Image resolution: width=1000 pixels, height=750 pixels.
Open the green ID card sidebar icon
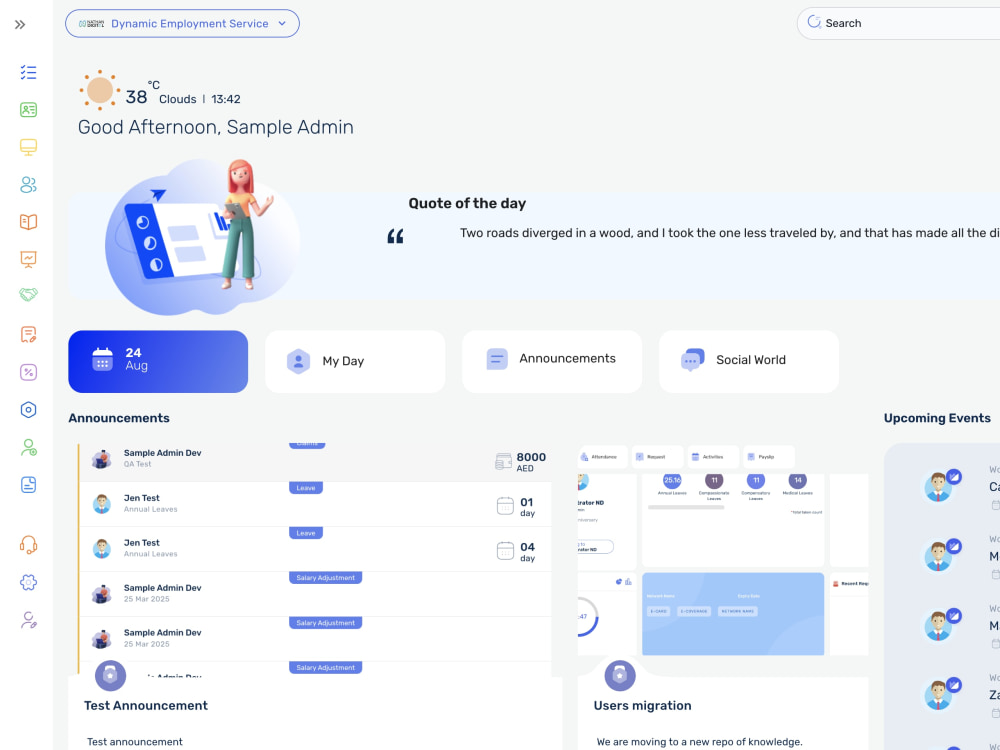tap(28, 110)
